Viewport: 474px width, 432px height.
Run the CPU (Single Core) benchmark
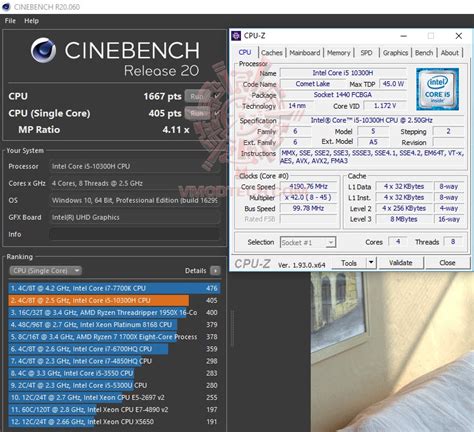pyautogui.click(x=197, y=113)
